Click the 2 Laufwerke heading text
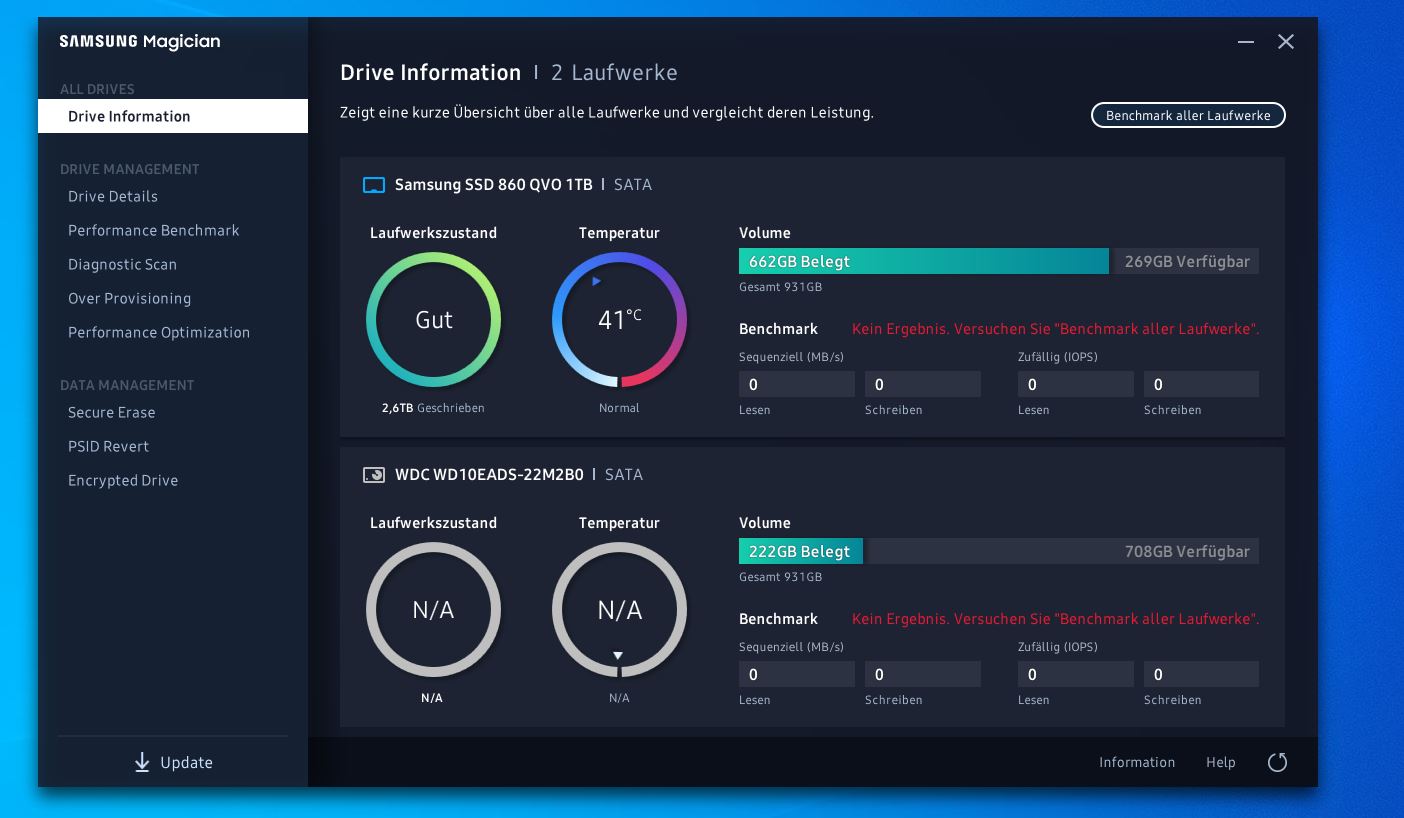The width and height of the screenshot is (1404, 818). click(x=614, y=73)
